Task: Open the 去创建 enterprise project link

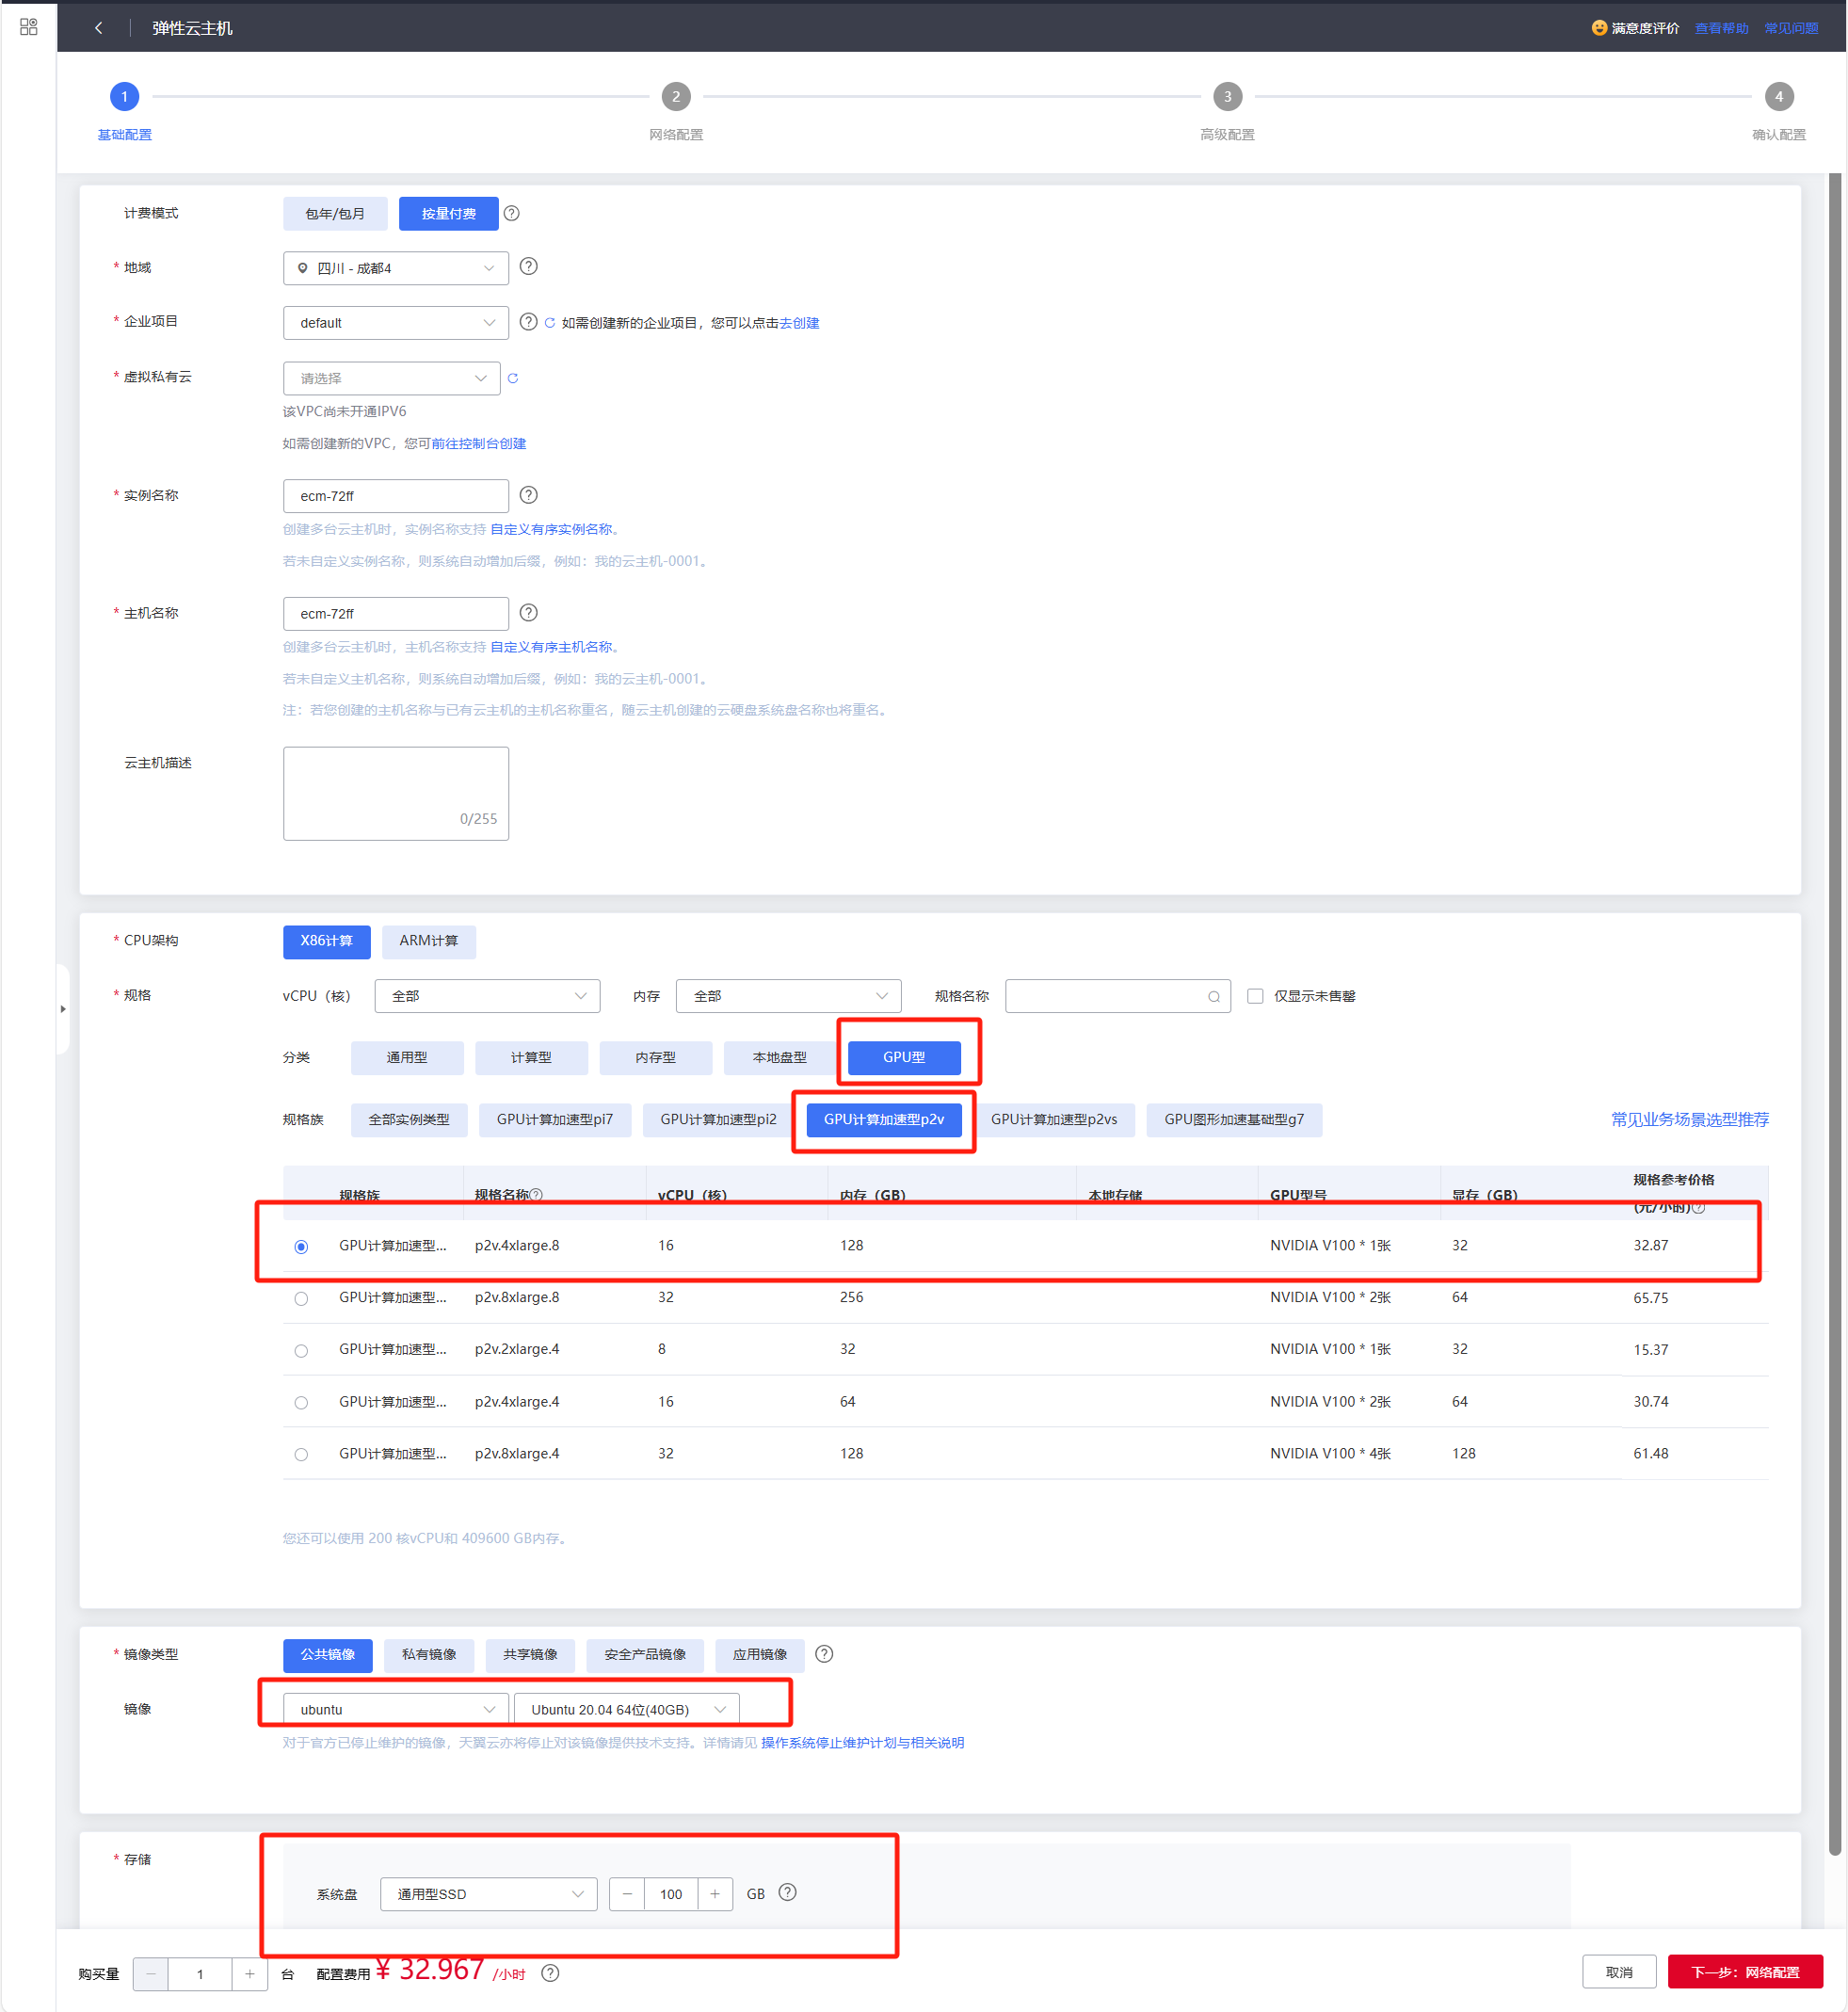Action: coord(799,323)
